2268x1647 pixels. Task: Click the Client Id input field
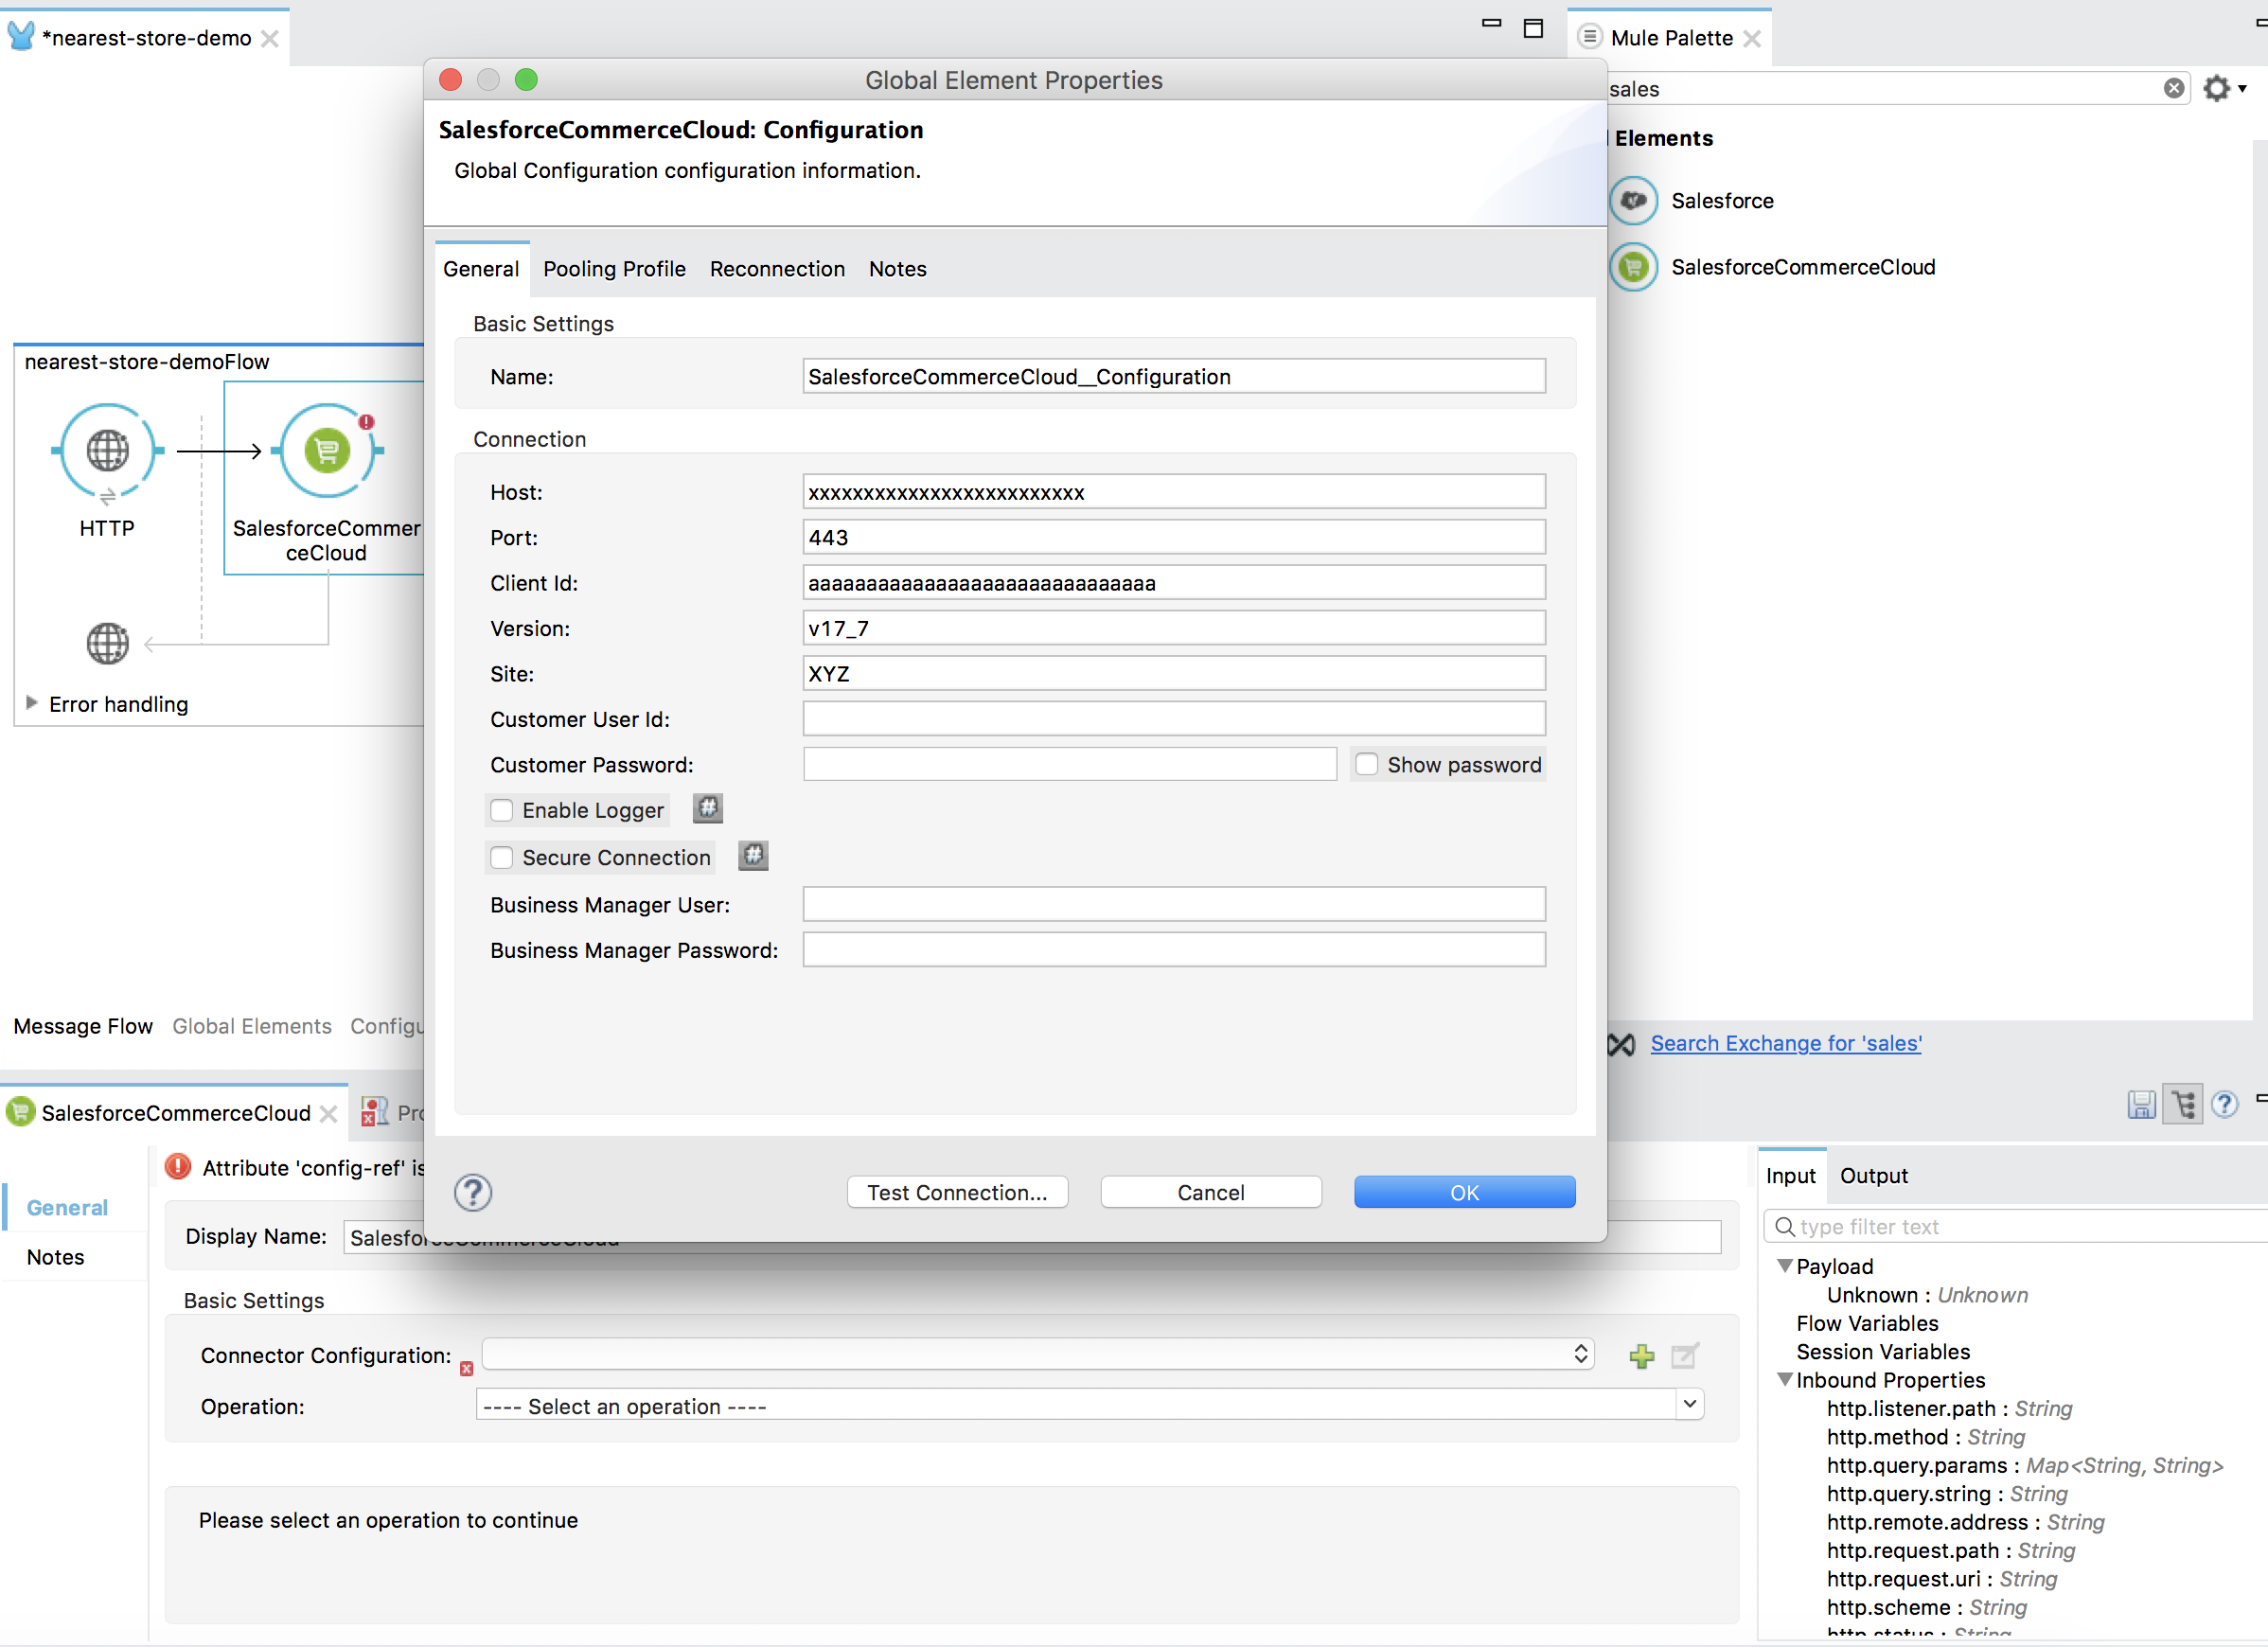1174,582
